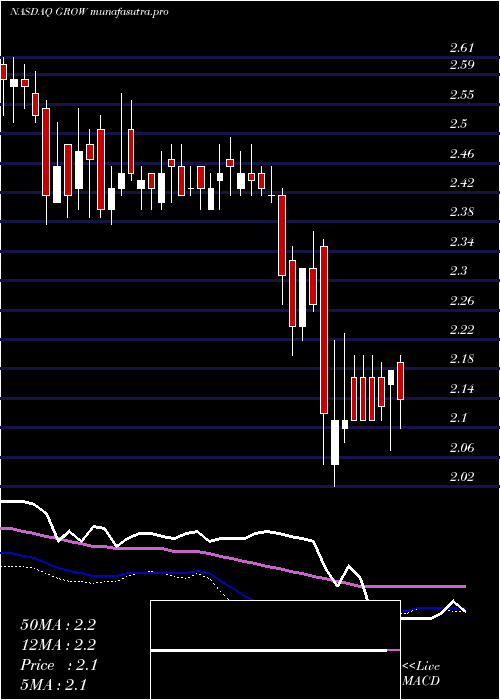Click the 2.42 price axis label
Screen dimensions: 500x700
(462, 183)
